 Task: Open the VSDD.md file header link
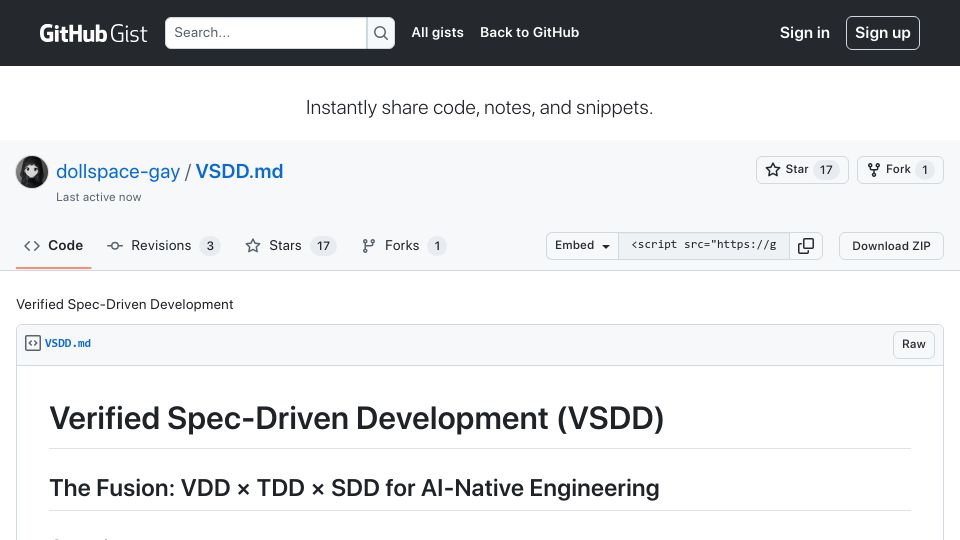pyautogui.click(x=68, y=343)
